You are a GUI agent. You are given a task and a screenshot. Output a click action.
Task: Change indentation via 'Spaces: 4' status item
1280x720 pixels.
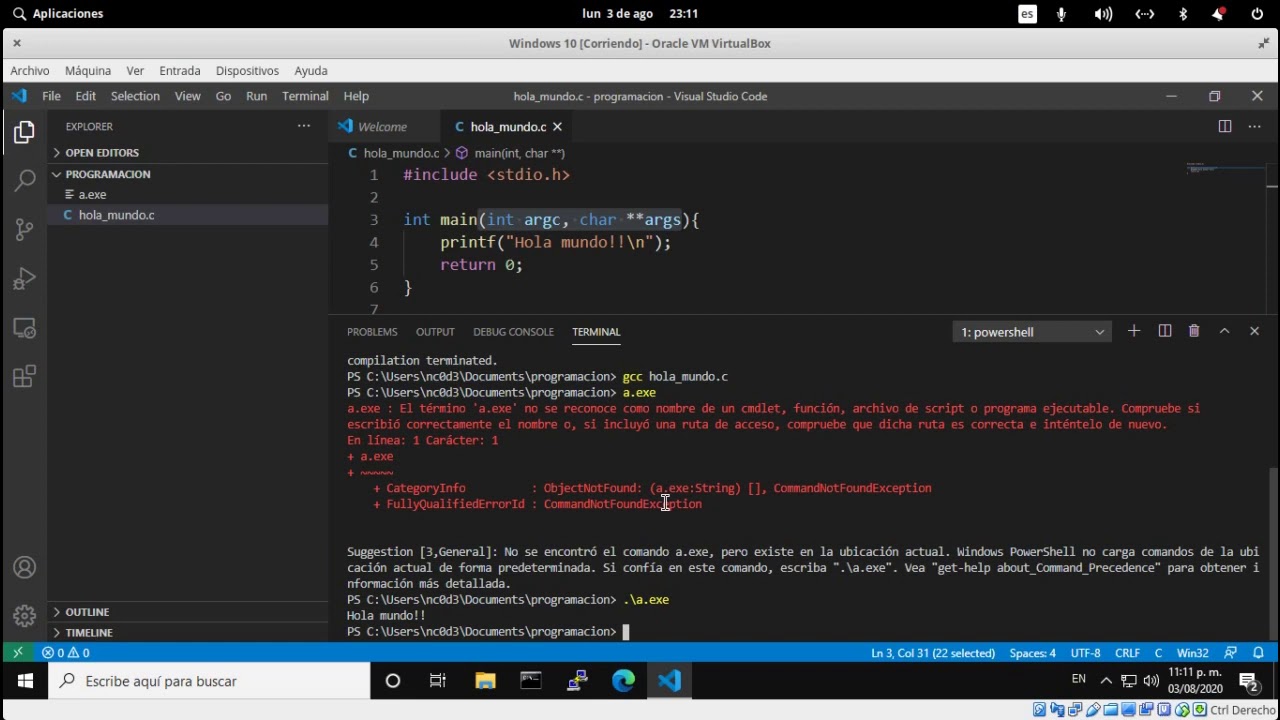(x=1032, y=653)
